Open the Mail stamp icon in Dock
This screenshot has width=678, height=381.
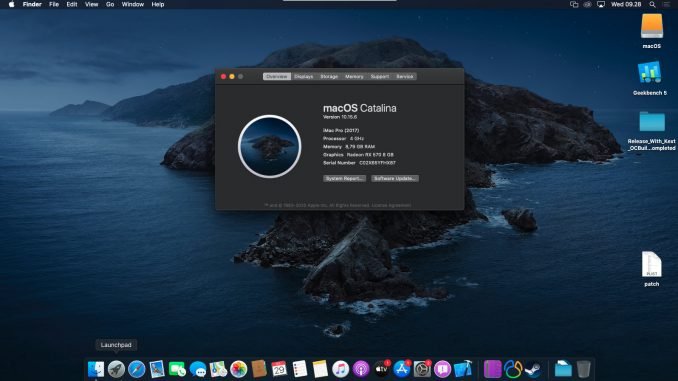point(157,369)
